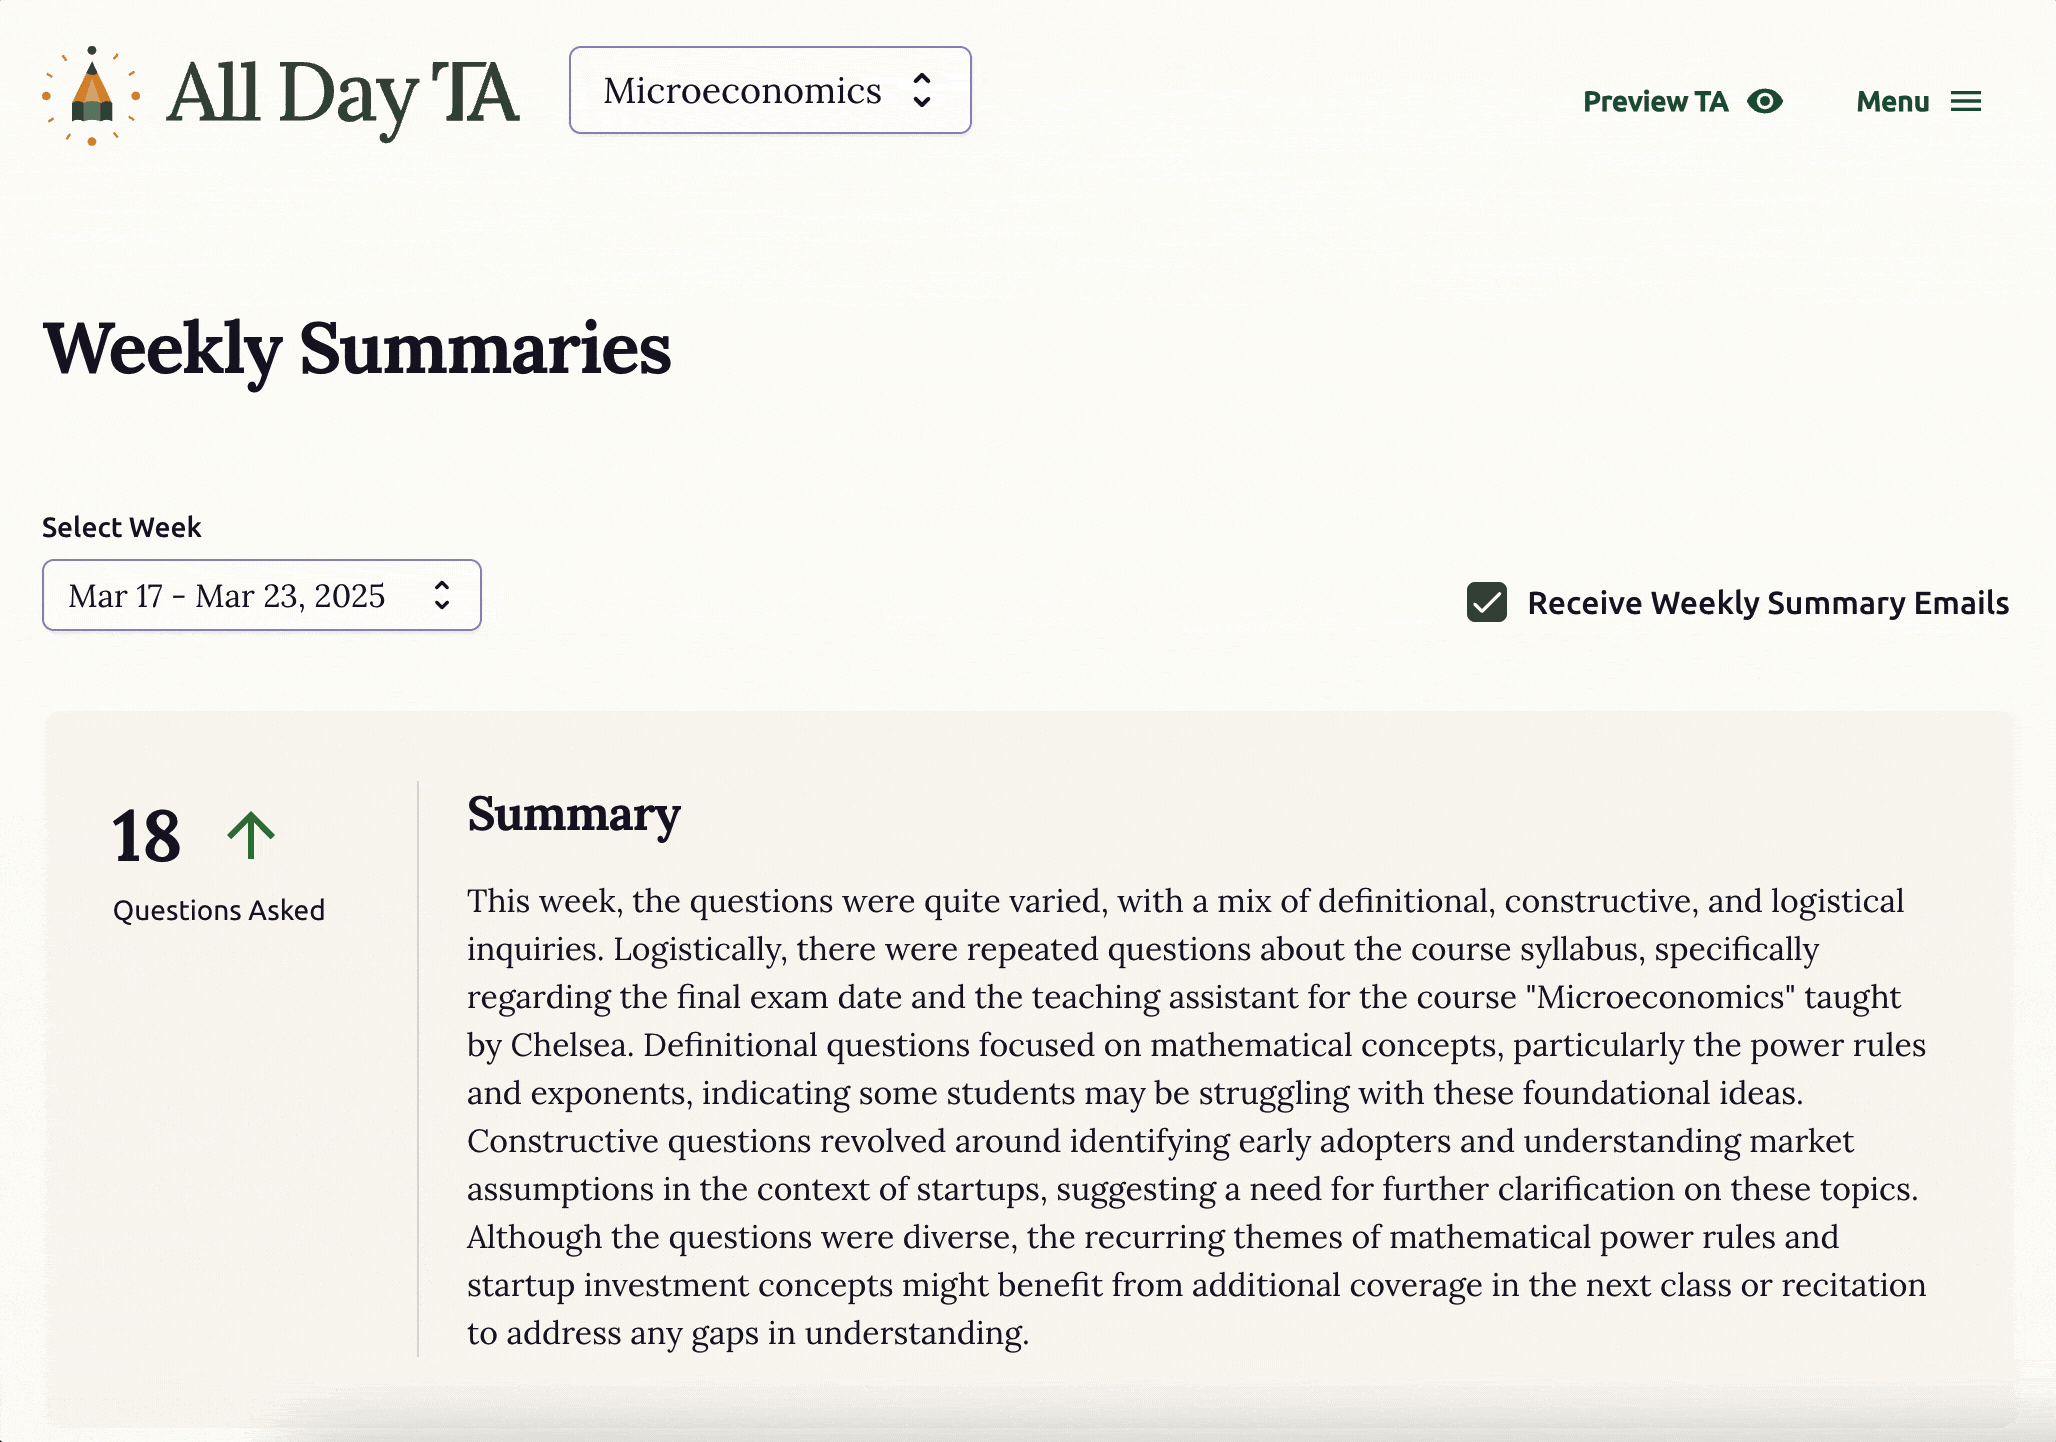Click the Microeconomics selector chevron arrows
This screenshot has height=1442, width=2056.
coord(922,90)
